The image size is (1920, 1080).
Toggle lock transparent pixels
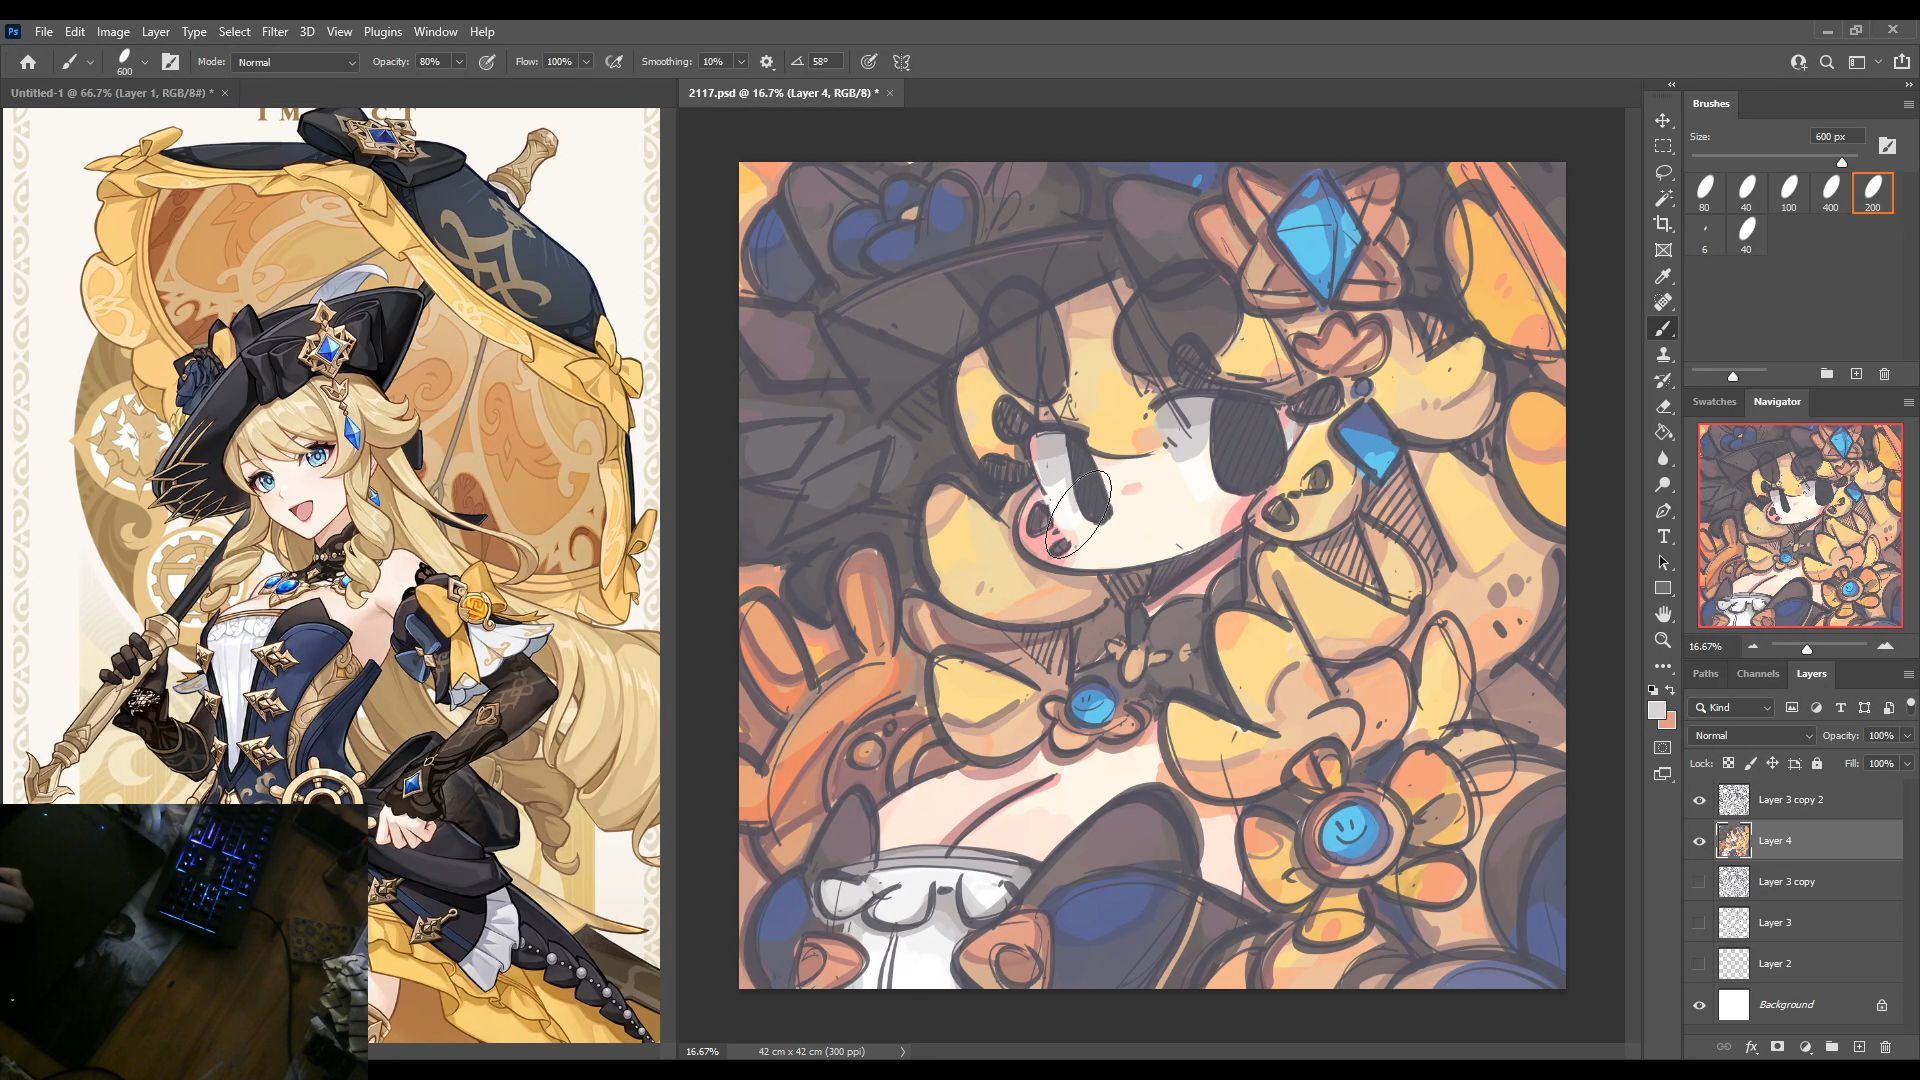(1728, 763)
